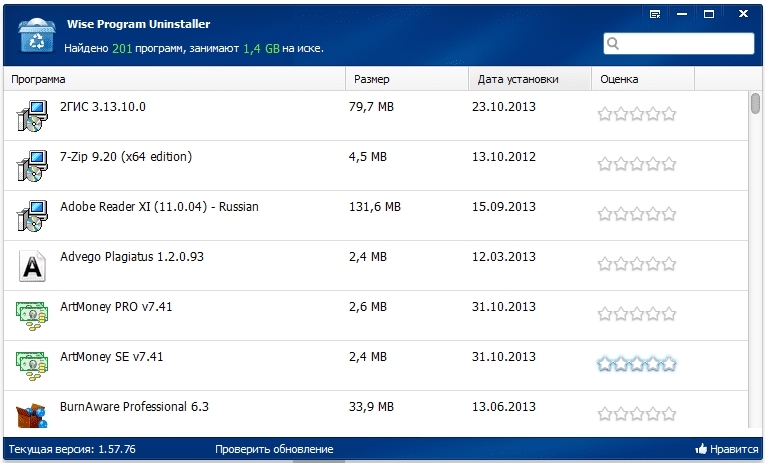Image resolution: width=765 pixels, height=463 pixels.
Task: Select ArtMoney SE v7.41 entry
Action: [x=112, y=357]
